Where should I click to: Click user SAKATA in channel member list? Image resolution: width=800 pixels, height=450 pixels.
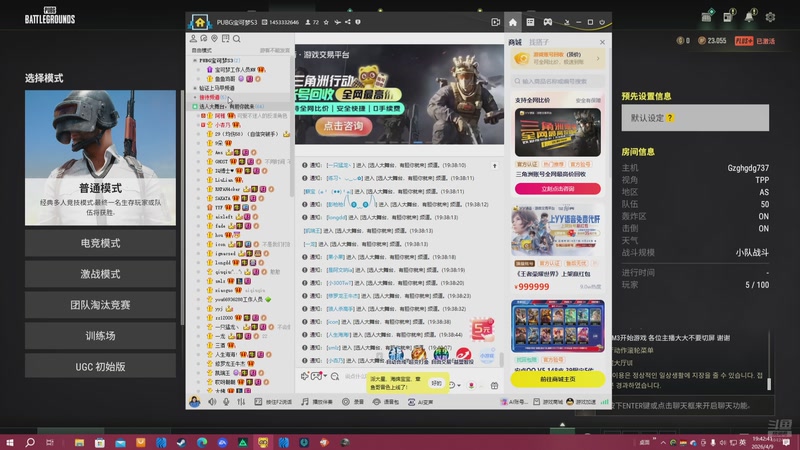222,198
